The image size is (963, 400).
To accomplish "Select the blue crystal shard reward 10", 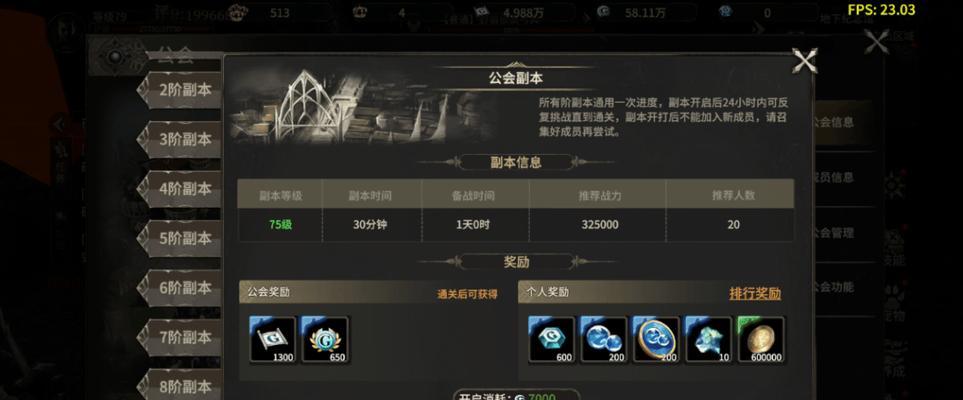I will [709, 340].
